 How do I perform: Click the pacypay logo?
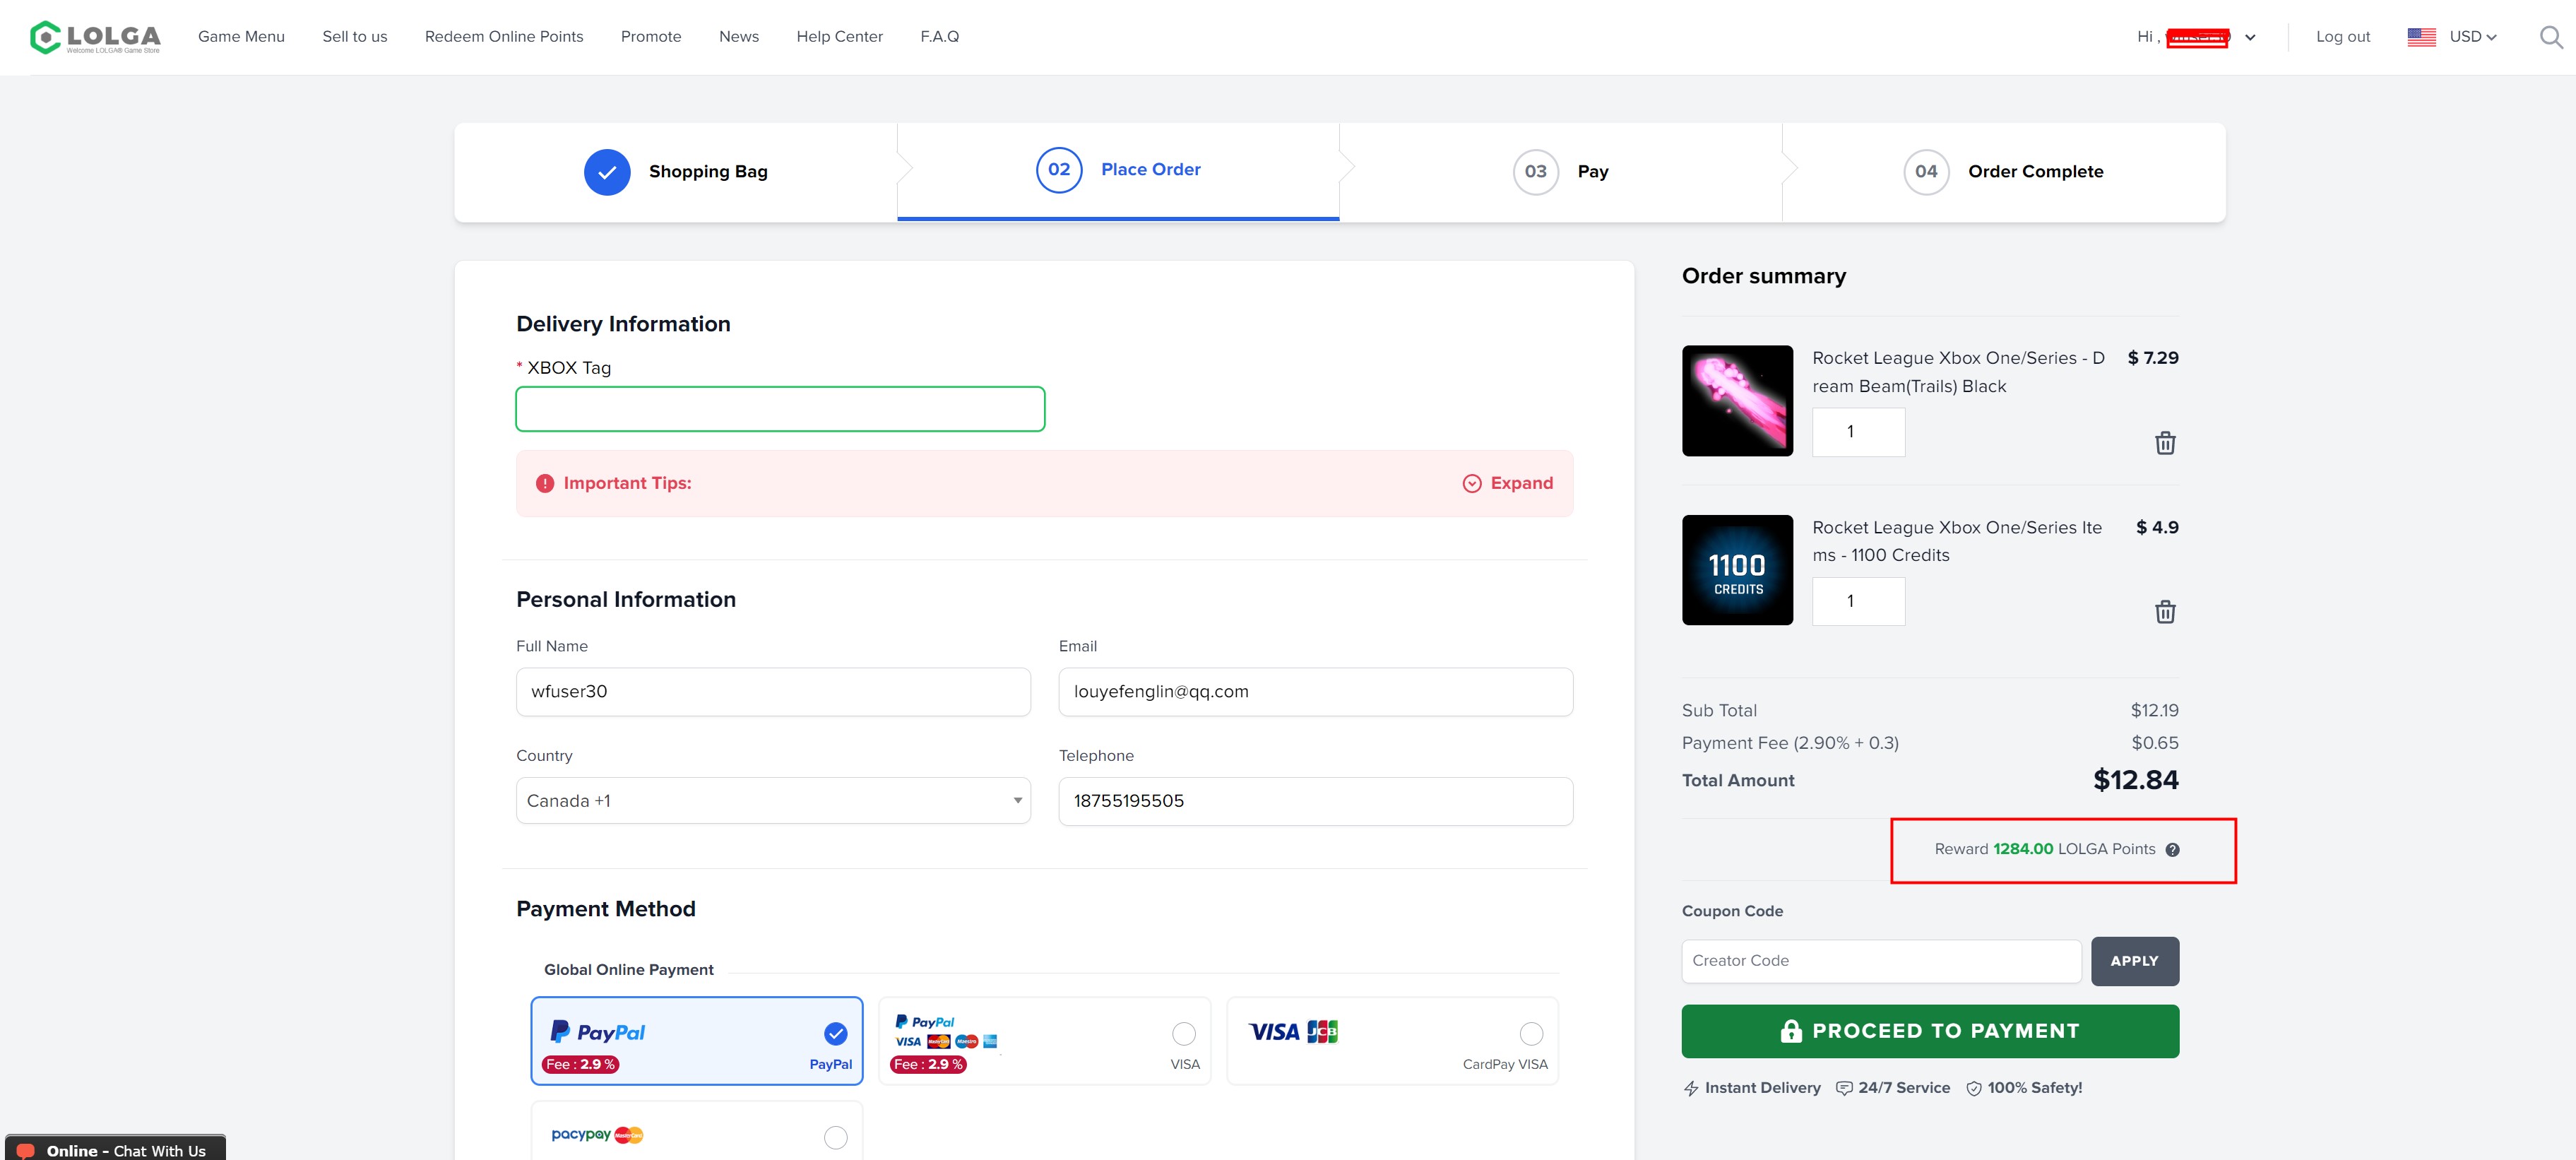[x=597, y=1135]
